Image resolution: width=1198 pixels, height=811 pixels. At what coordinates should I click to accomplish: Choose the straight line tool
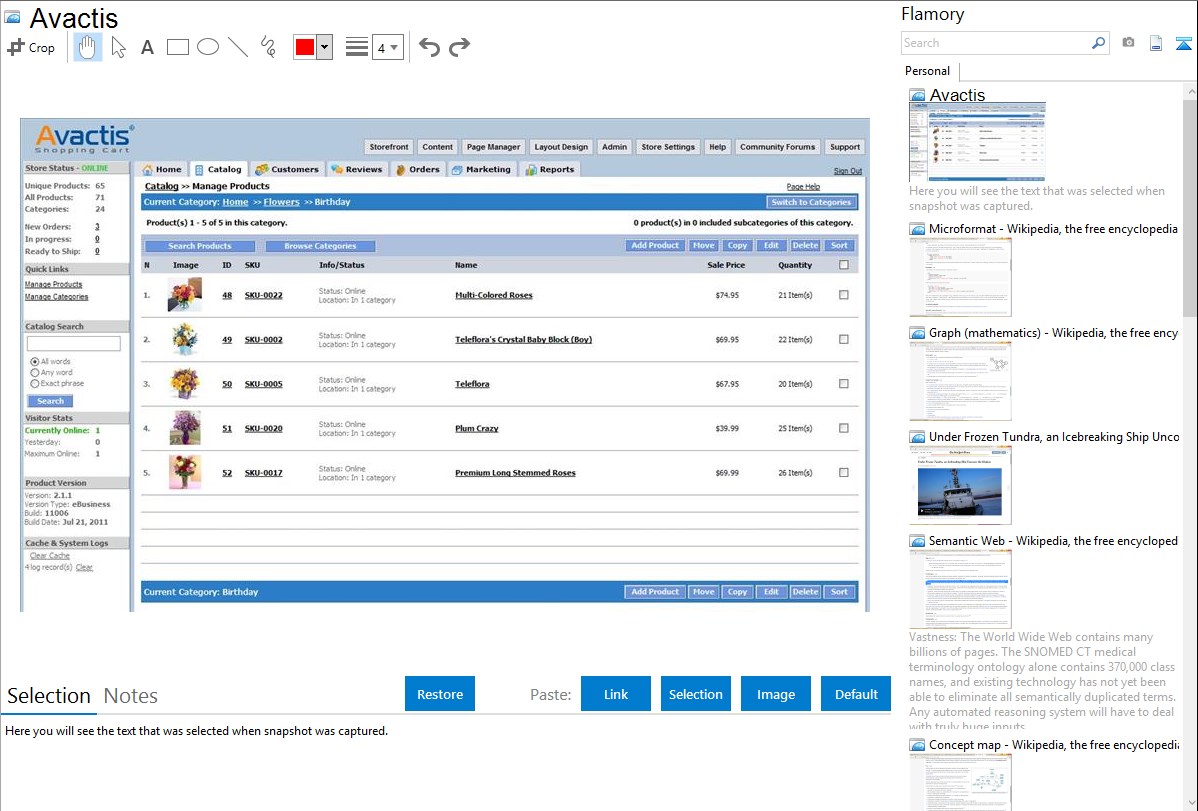[238, 47]
